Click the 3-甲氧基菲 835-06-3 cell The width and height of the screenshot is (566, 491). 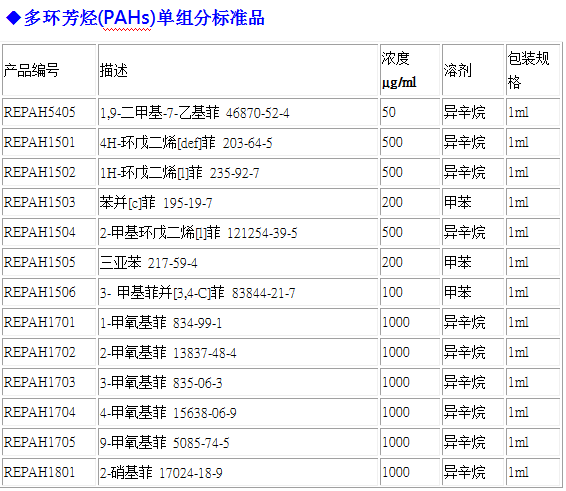point(238,382)
